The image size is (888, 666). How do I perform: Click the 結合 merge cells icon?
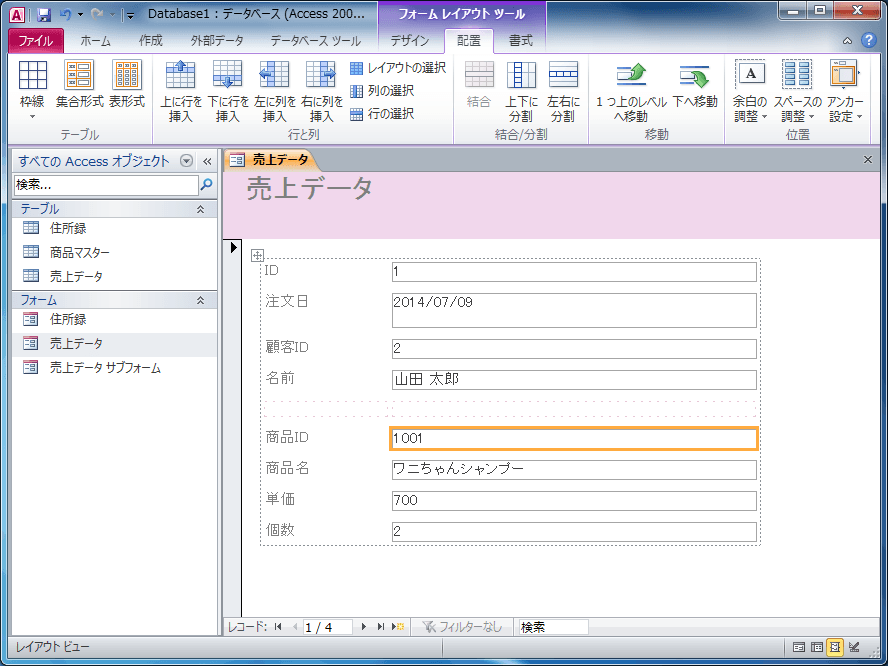[479, 84]
